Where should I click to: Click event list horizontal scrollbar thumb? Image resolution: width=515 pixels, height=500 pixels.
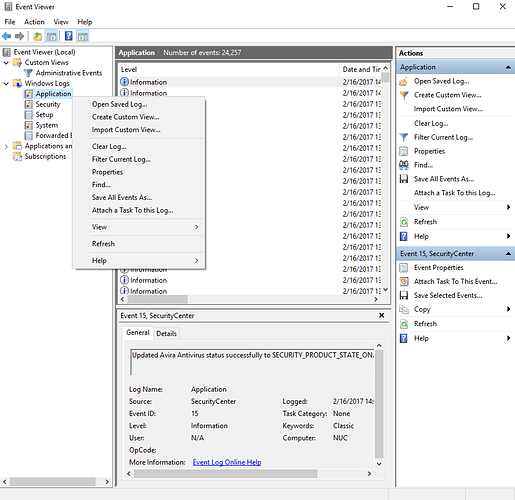pos(157,299)
